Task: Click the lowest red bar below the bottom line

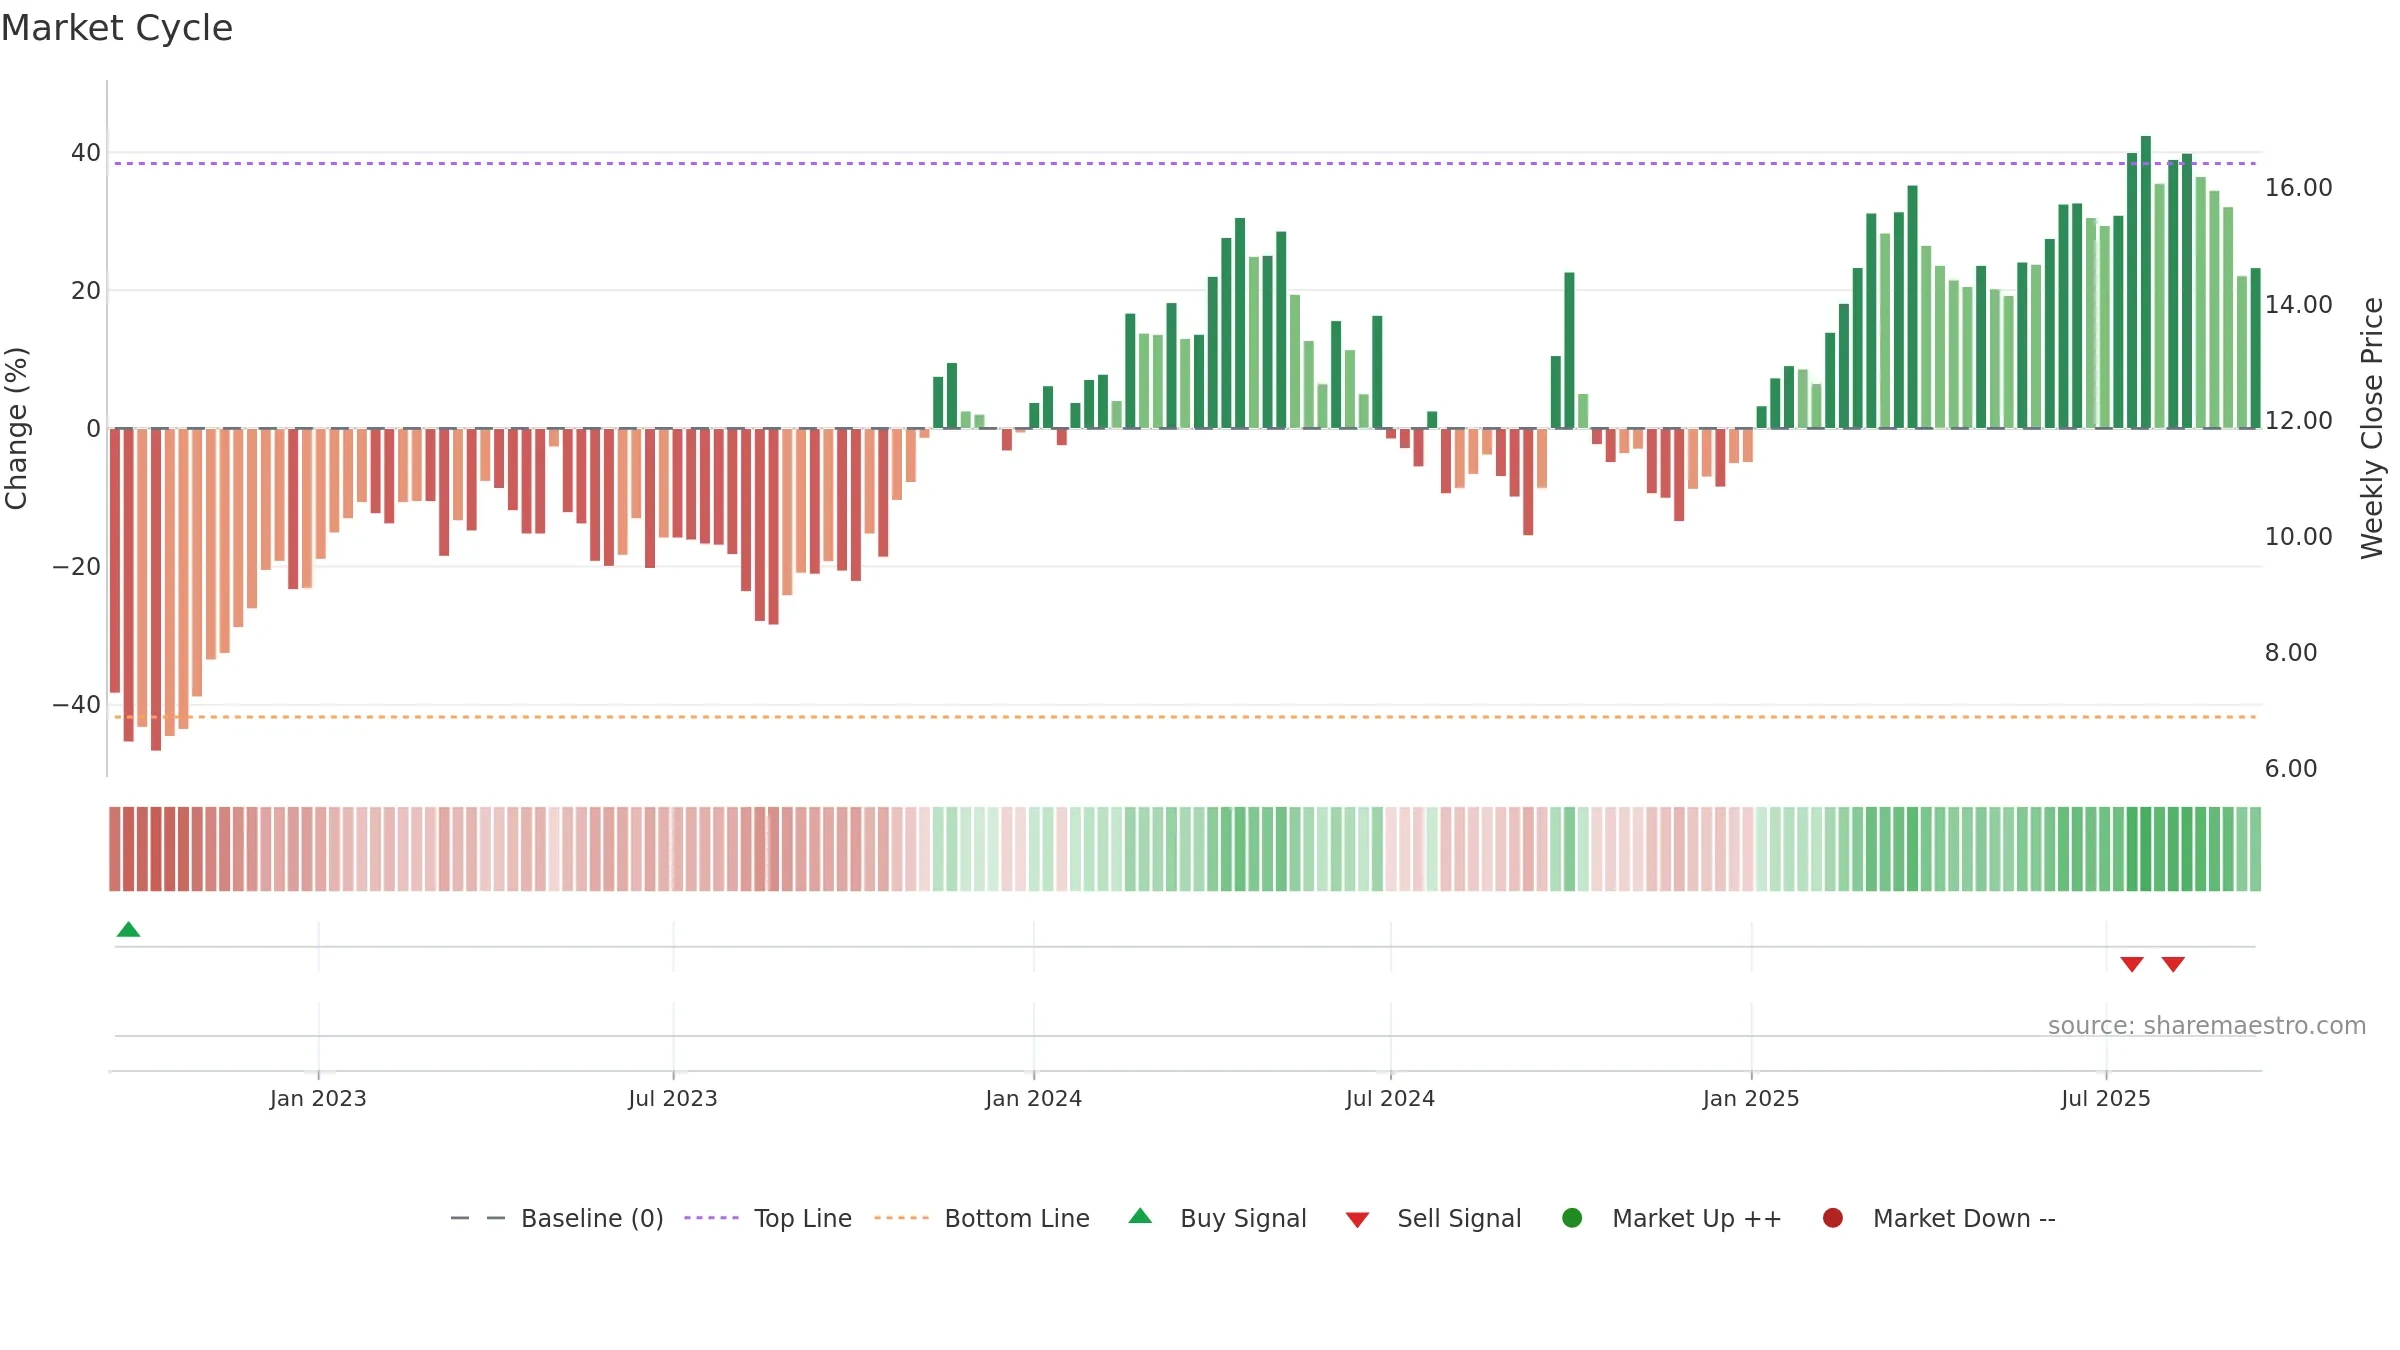Action: click(x=156, y=590)
